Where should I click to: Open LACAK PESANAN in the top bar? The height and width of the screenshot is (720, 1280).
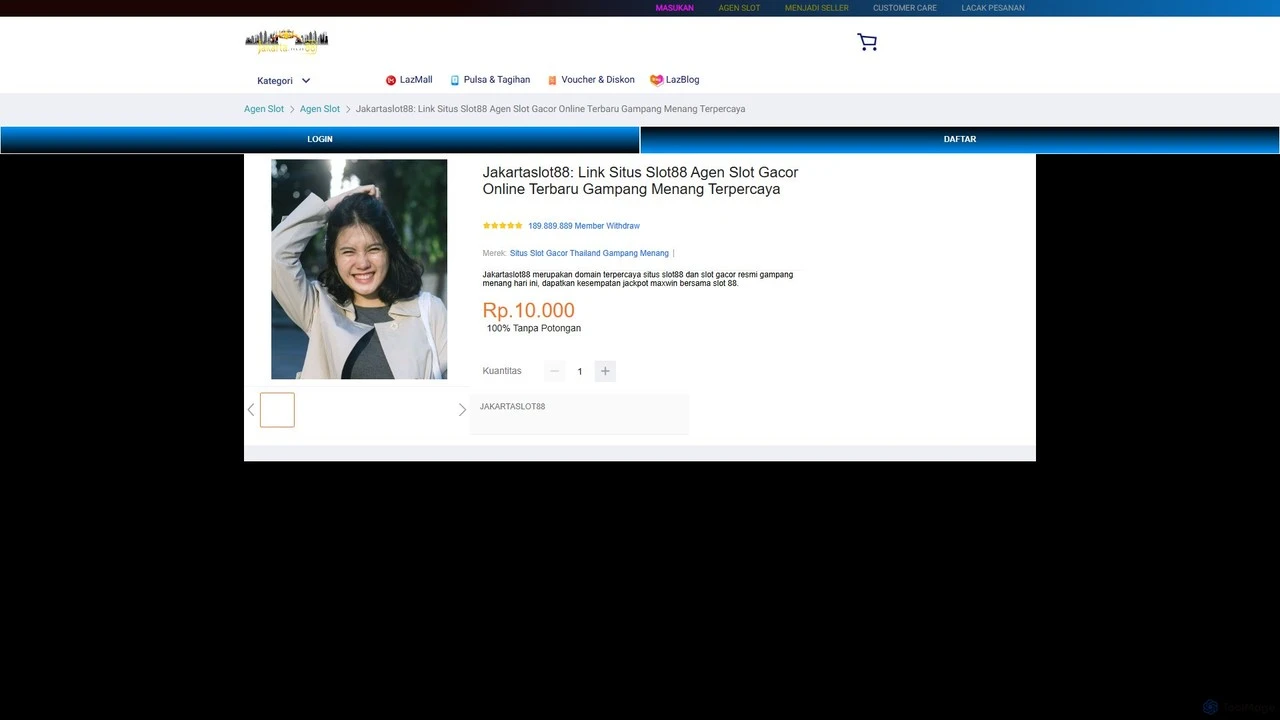[993, 8]
